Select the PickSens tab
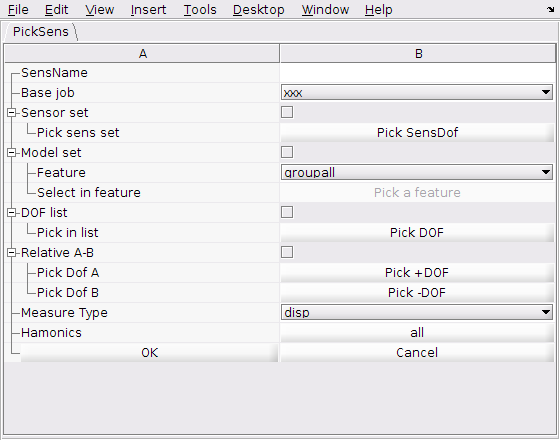The width and height of the screenshot is (560, 440). 40,32
